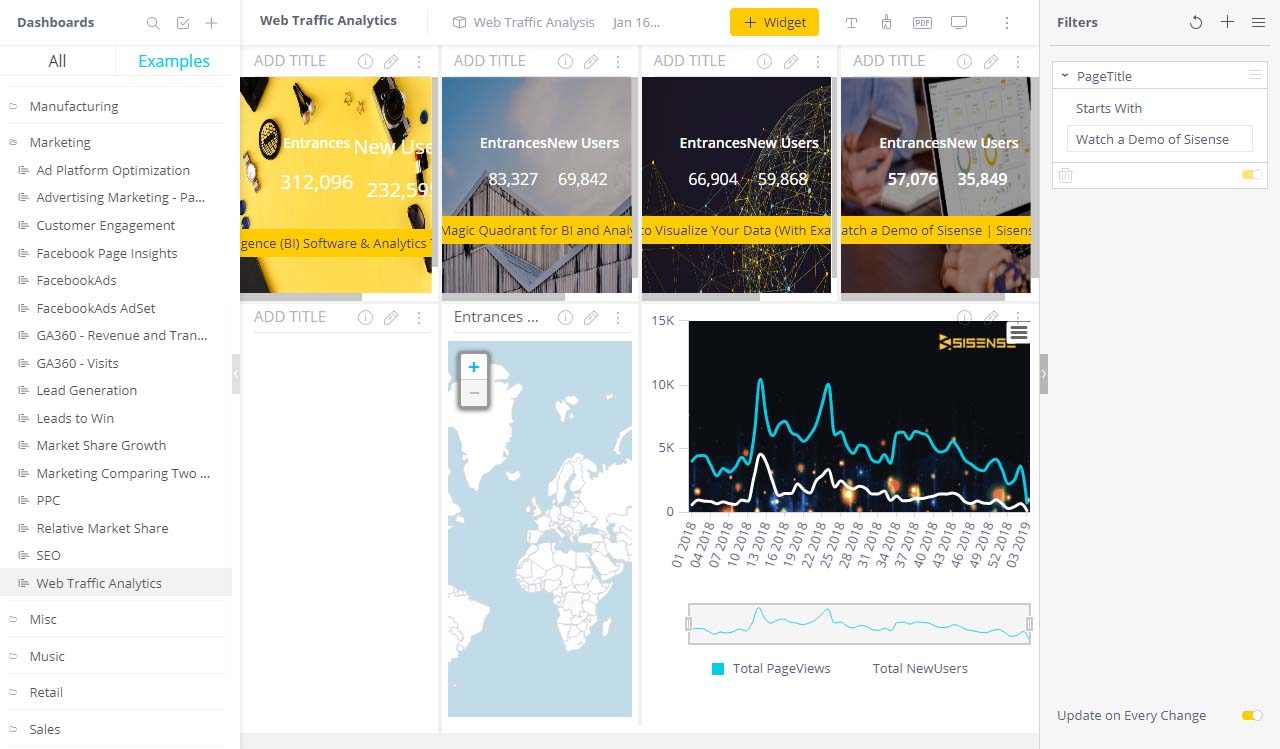The height and width of the screenshot is (749, 1280).
Task: Open the dashboard search in the sidebar
Action: click(x=153, y=22)
